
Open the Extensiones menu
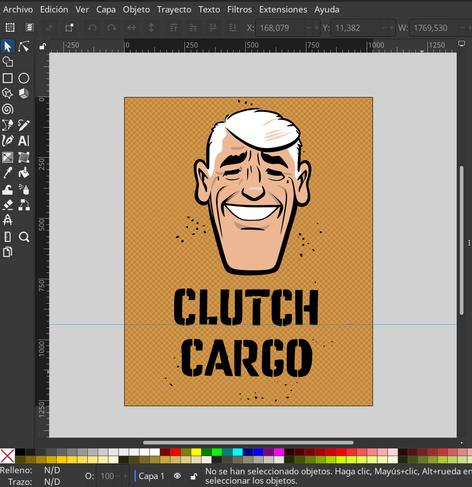[283, 9]
